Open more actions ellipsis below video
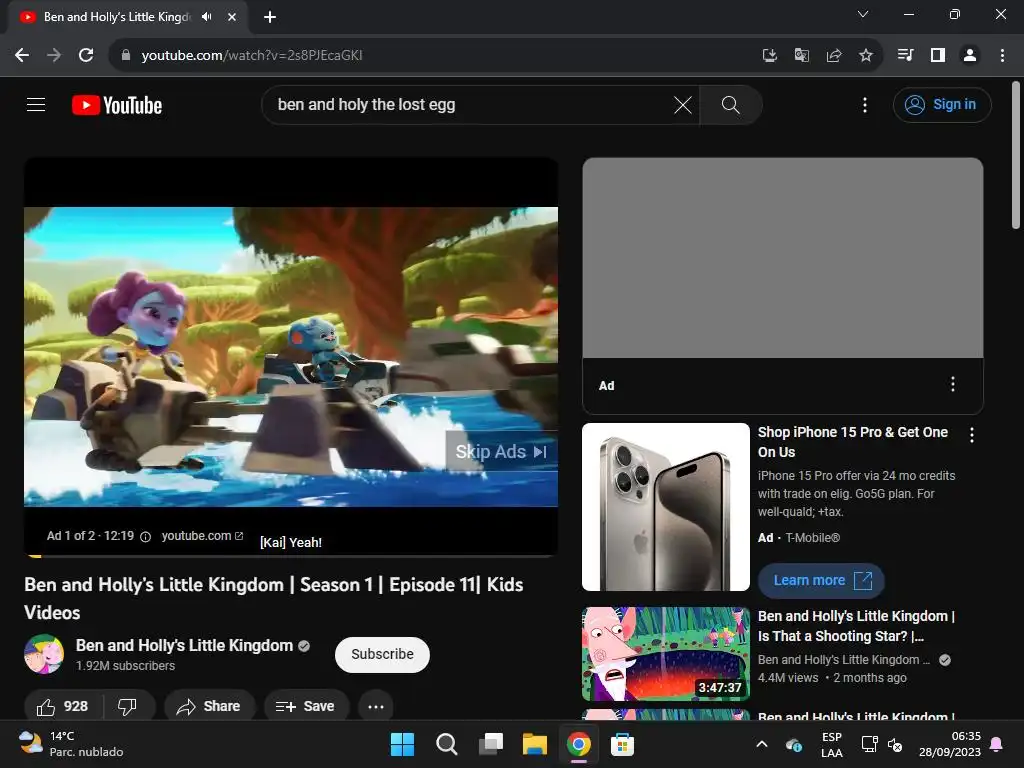 [376, 706]
